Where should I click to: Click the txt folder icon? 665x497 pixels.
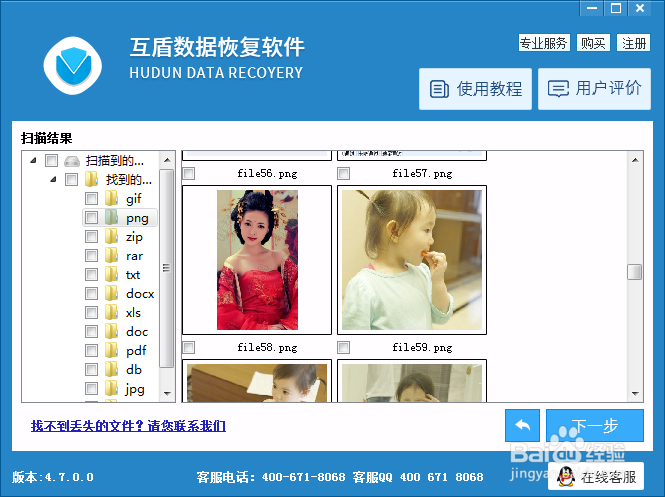coord(111,274)
